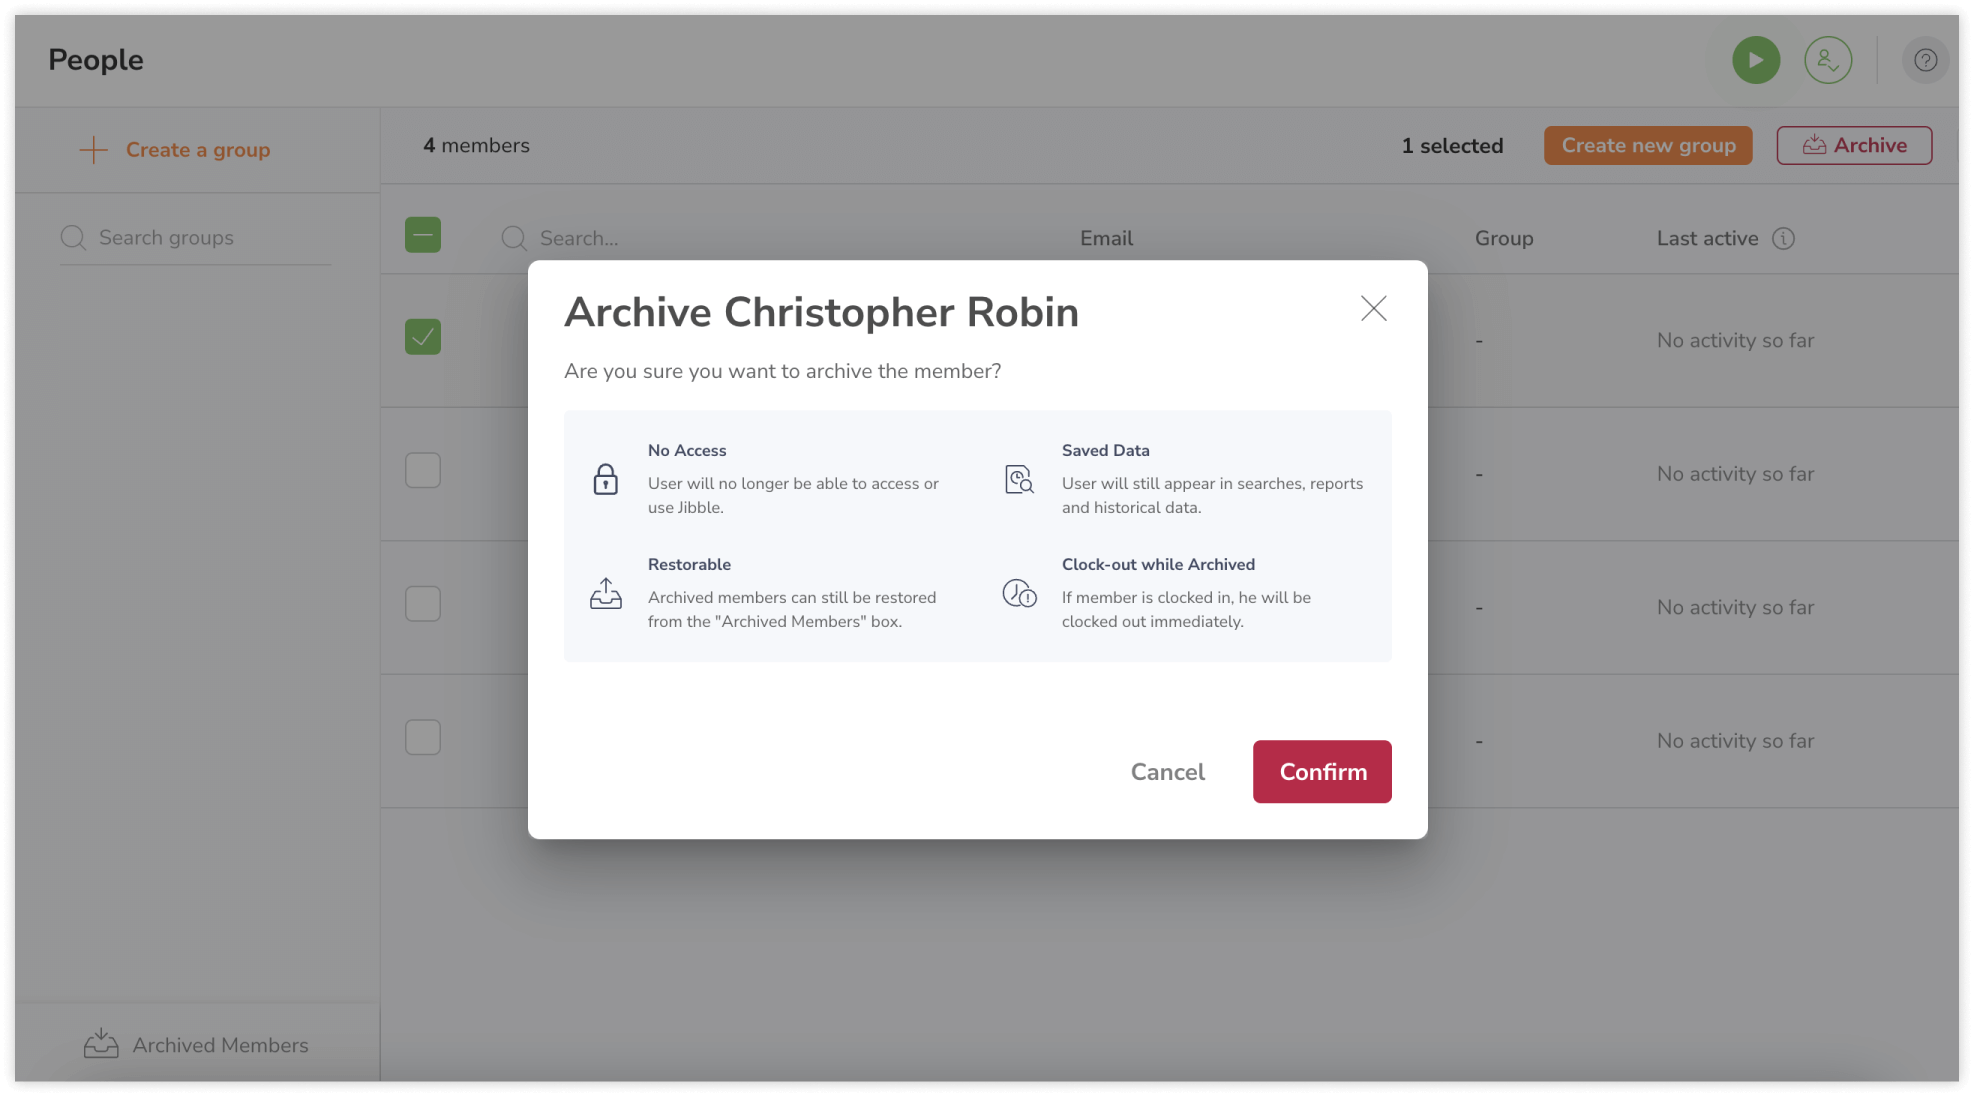1975x1097 pixels.
Task: Open Archived Members in sidebar
Action: (x=197, y=1045)
